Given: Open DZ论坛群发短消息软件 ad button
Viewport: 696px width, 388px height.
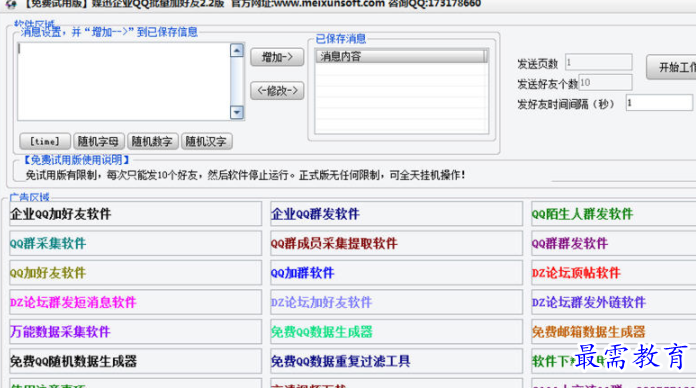Looking at the screenshot, I should pos(135,302).
